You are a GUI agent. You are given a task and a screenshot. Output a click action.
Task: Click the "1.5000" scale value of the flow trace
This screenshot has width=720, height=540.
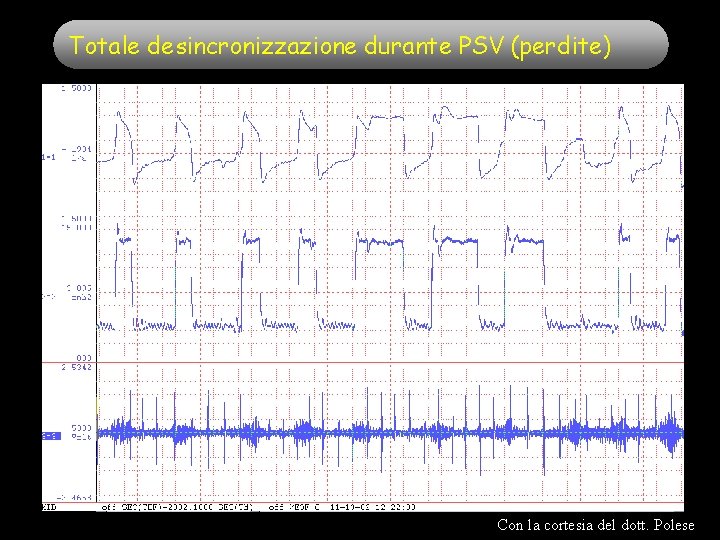(77, 88)
